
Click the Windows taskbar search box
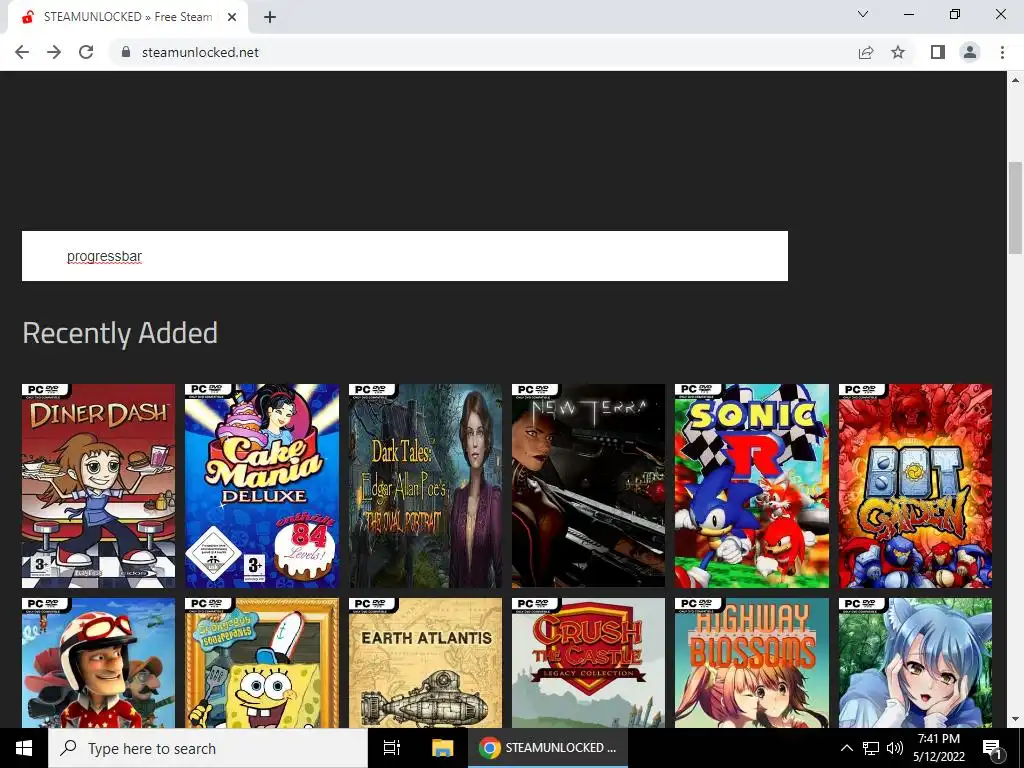click(208, 748)
